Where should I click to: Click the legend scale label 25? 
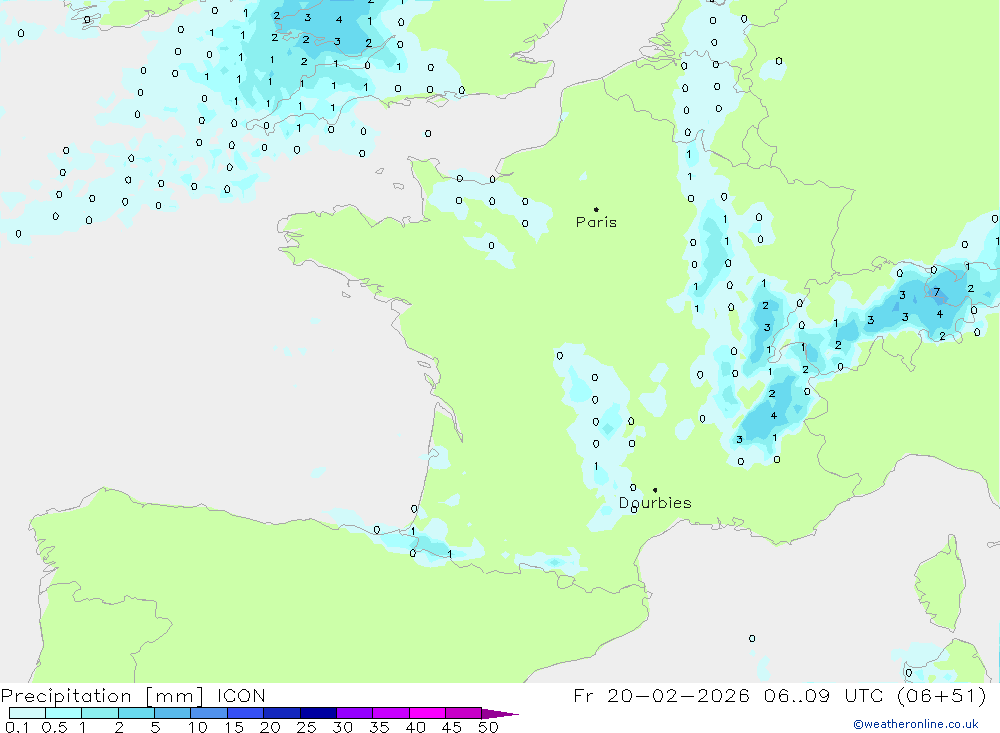pyautogui.click(x=306, y=727)
